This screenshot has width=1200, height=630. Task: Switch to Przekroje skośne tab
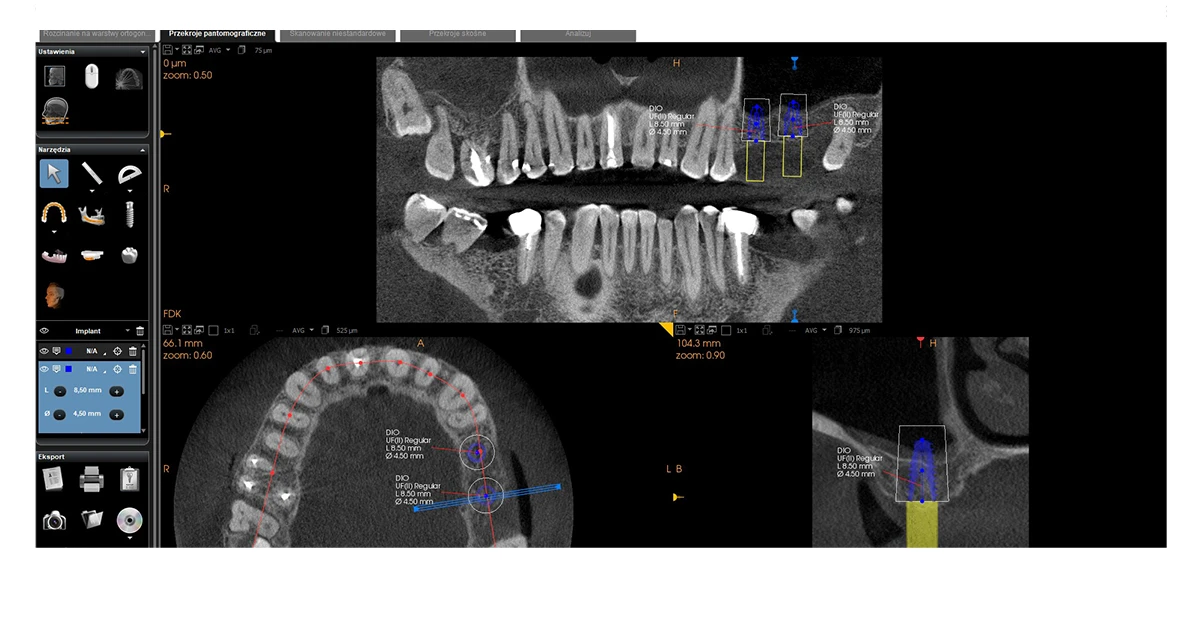pos(457,34)
